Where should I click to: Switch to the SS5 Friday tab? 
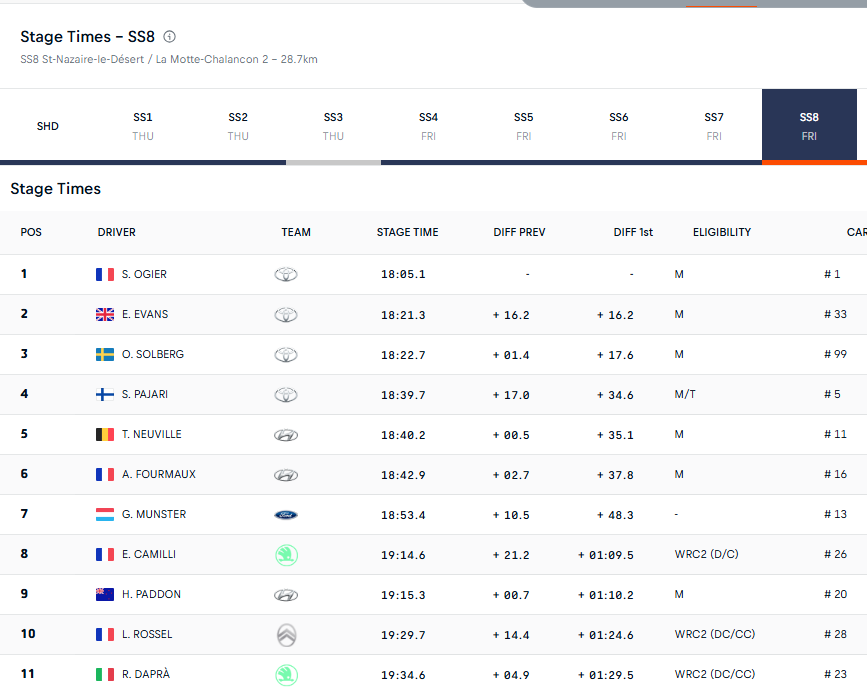tap(524, 126)
